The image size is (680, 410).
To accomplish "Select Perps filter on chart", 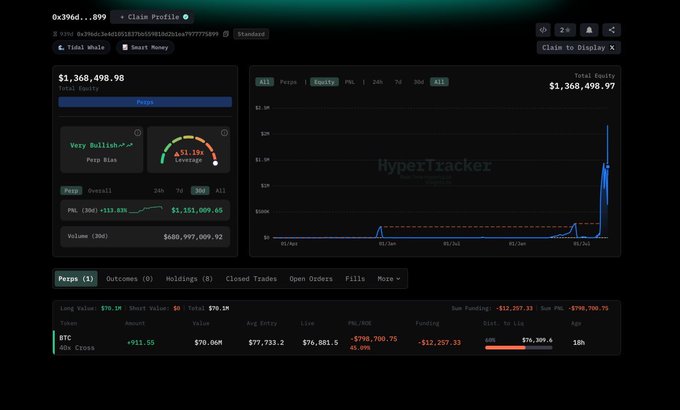I will 288,82.
